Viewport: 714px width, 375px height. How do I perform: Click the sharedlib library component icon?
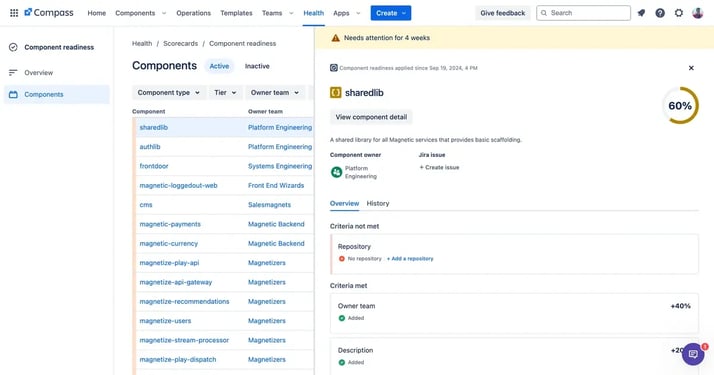(x=336, y=92)
